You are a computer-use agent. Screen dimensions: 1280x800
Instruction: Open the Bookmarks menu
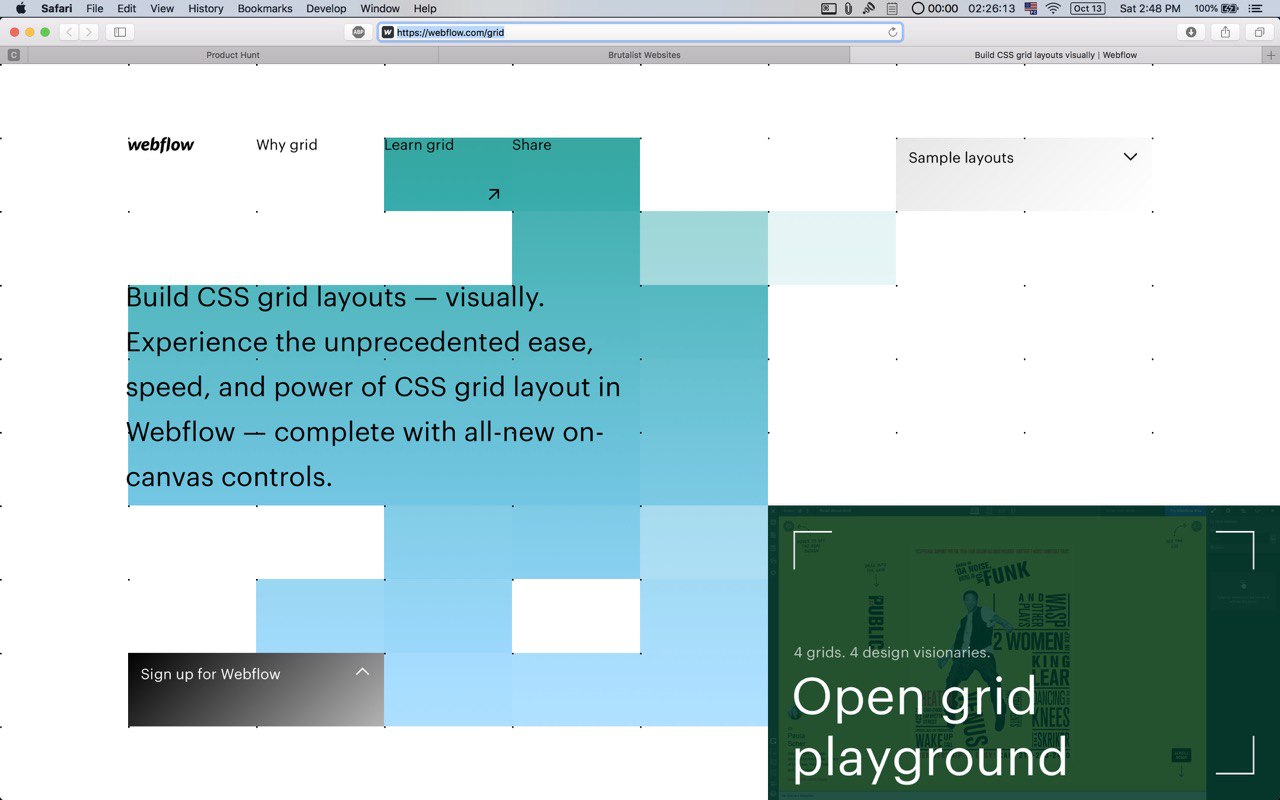pyautogui.click(x=265, y=8)
